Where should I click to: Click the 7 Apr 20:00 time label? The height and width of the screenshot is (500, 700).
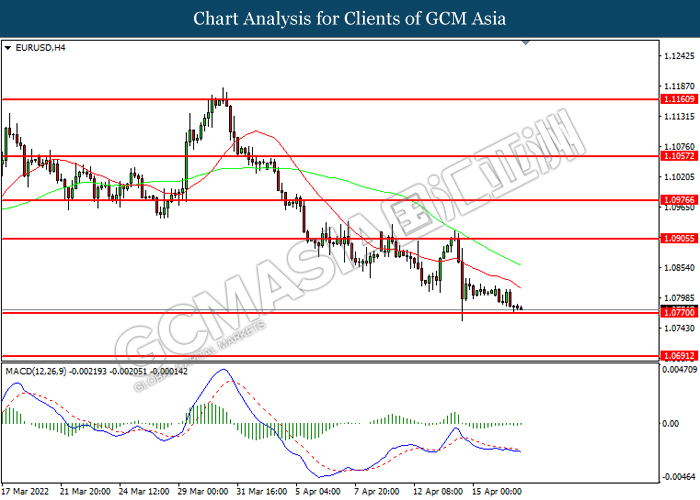(377, 492)
